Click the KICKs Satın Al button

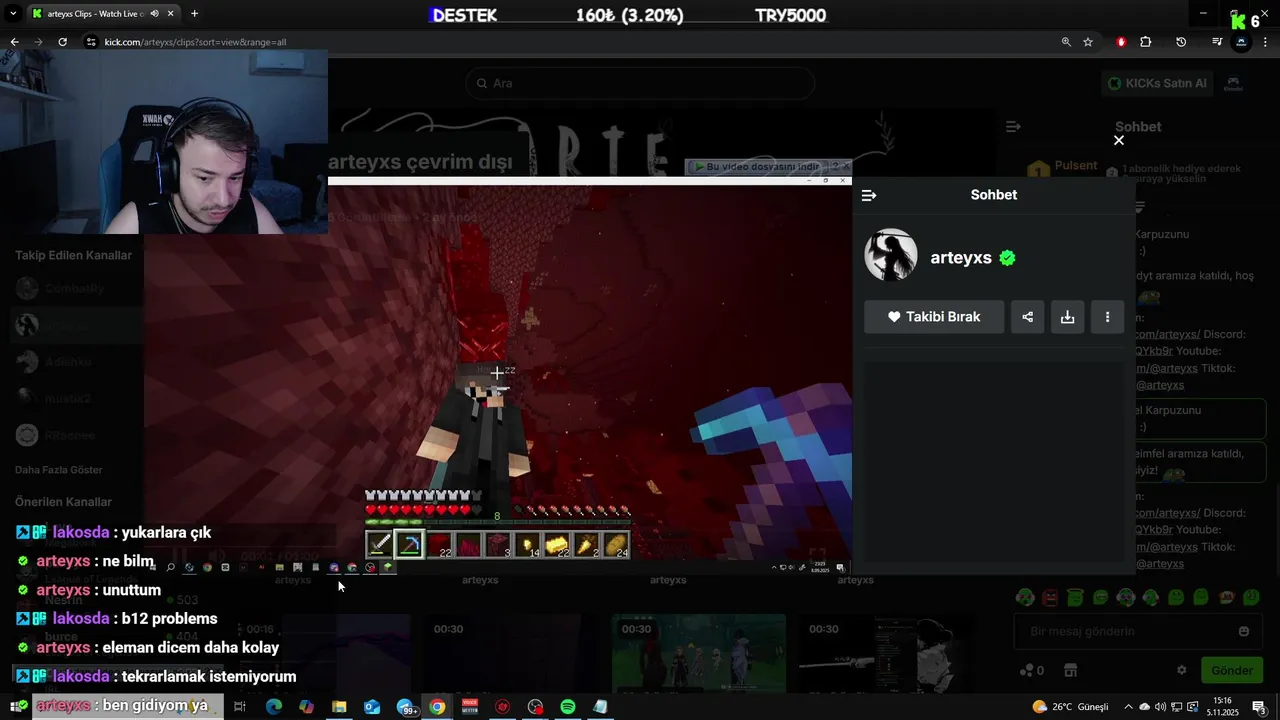tap(1158, 83)
